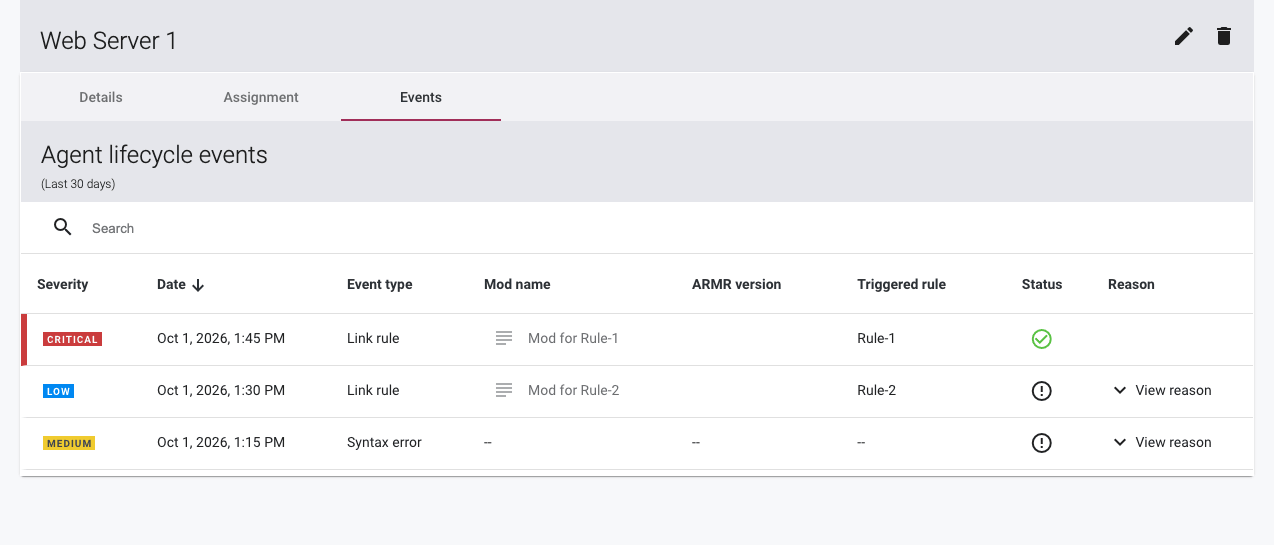
Task: Click View reason text in Rule-2 row
Action: 1173,390
